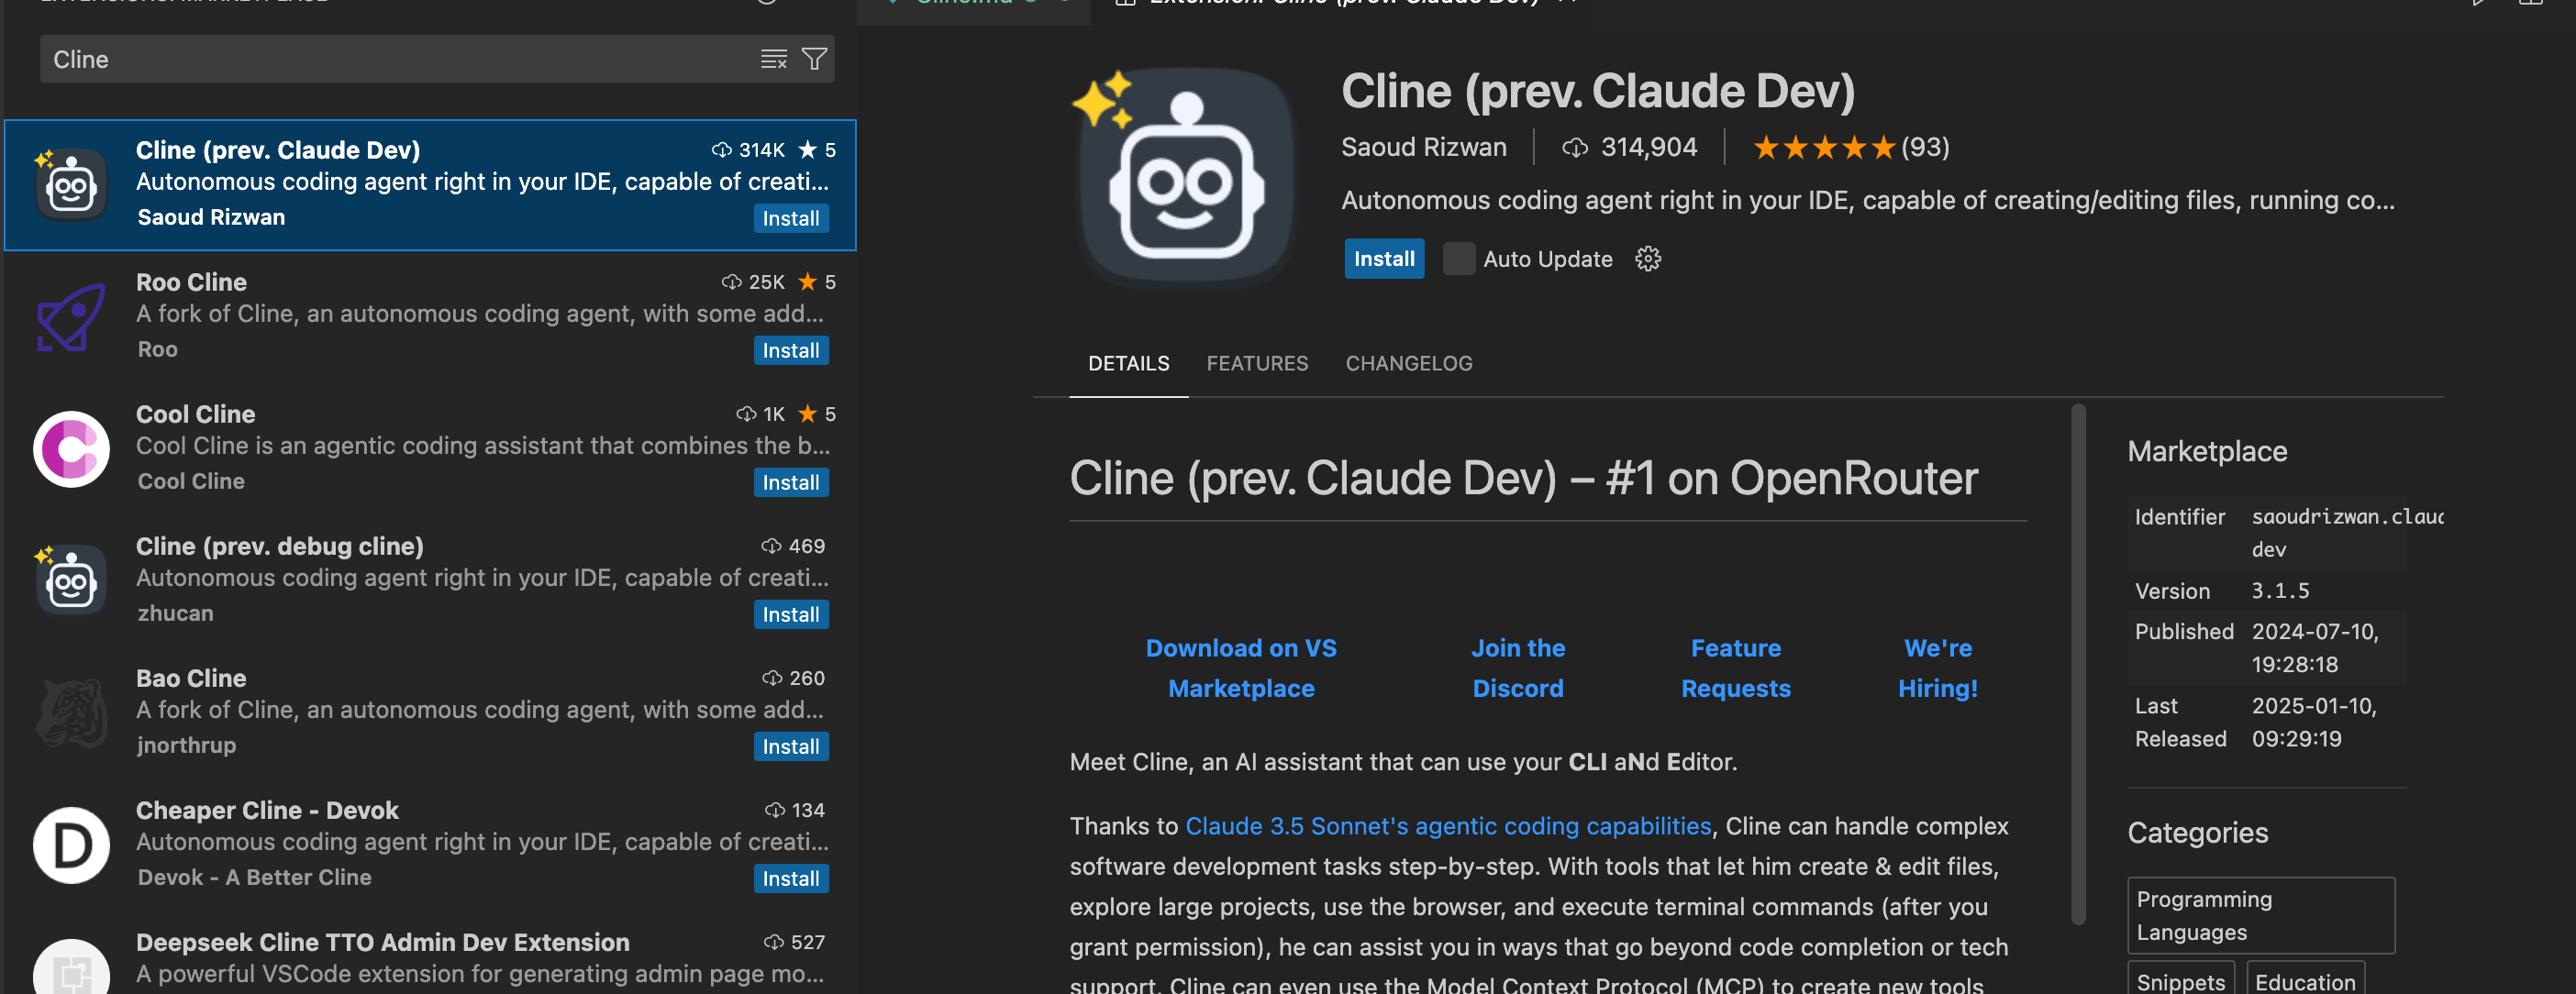Open extension settings gear next to Auto Update
This screenshot has height=994, width=2576.
(1647, 259)
